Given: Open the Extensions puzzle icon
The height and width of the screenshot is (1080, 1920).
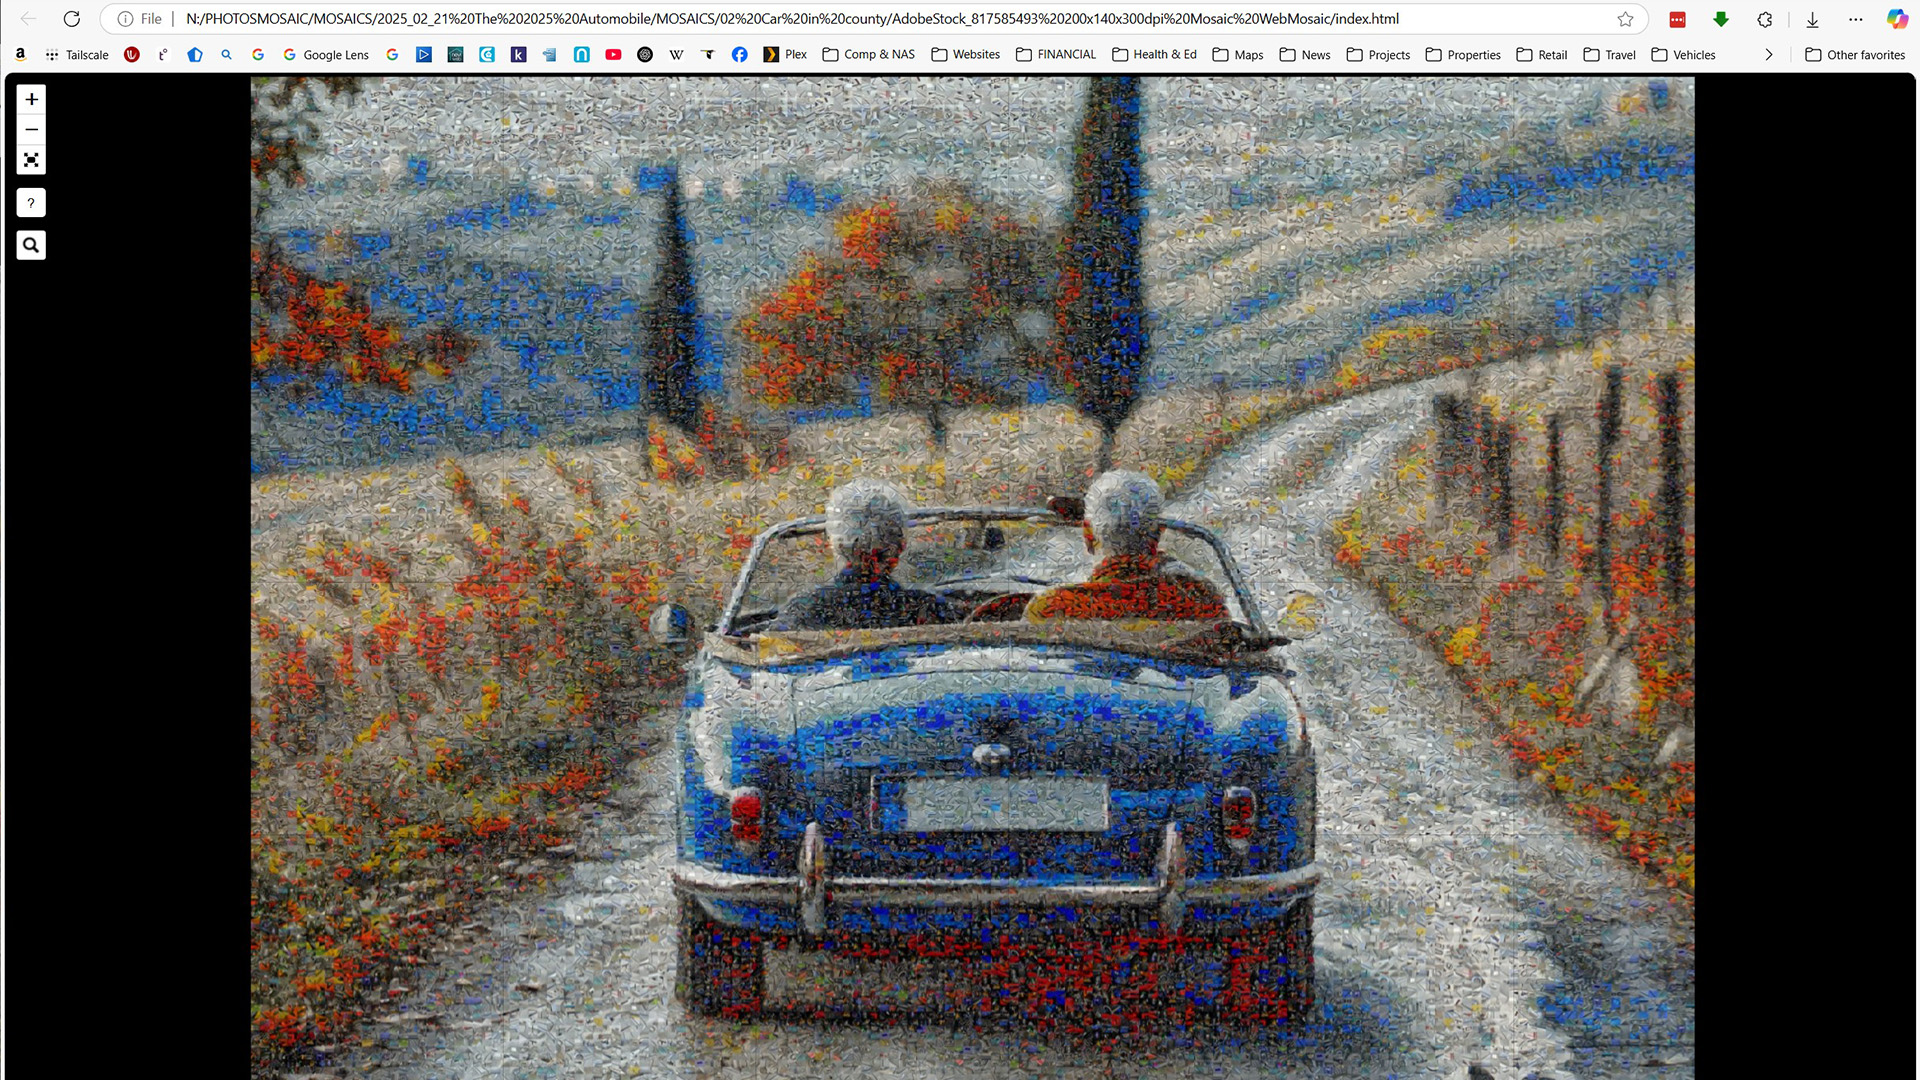Looking at the screenshot, I should [x=1765, y=19].
